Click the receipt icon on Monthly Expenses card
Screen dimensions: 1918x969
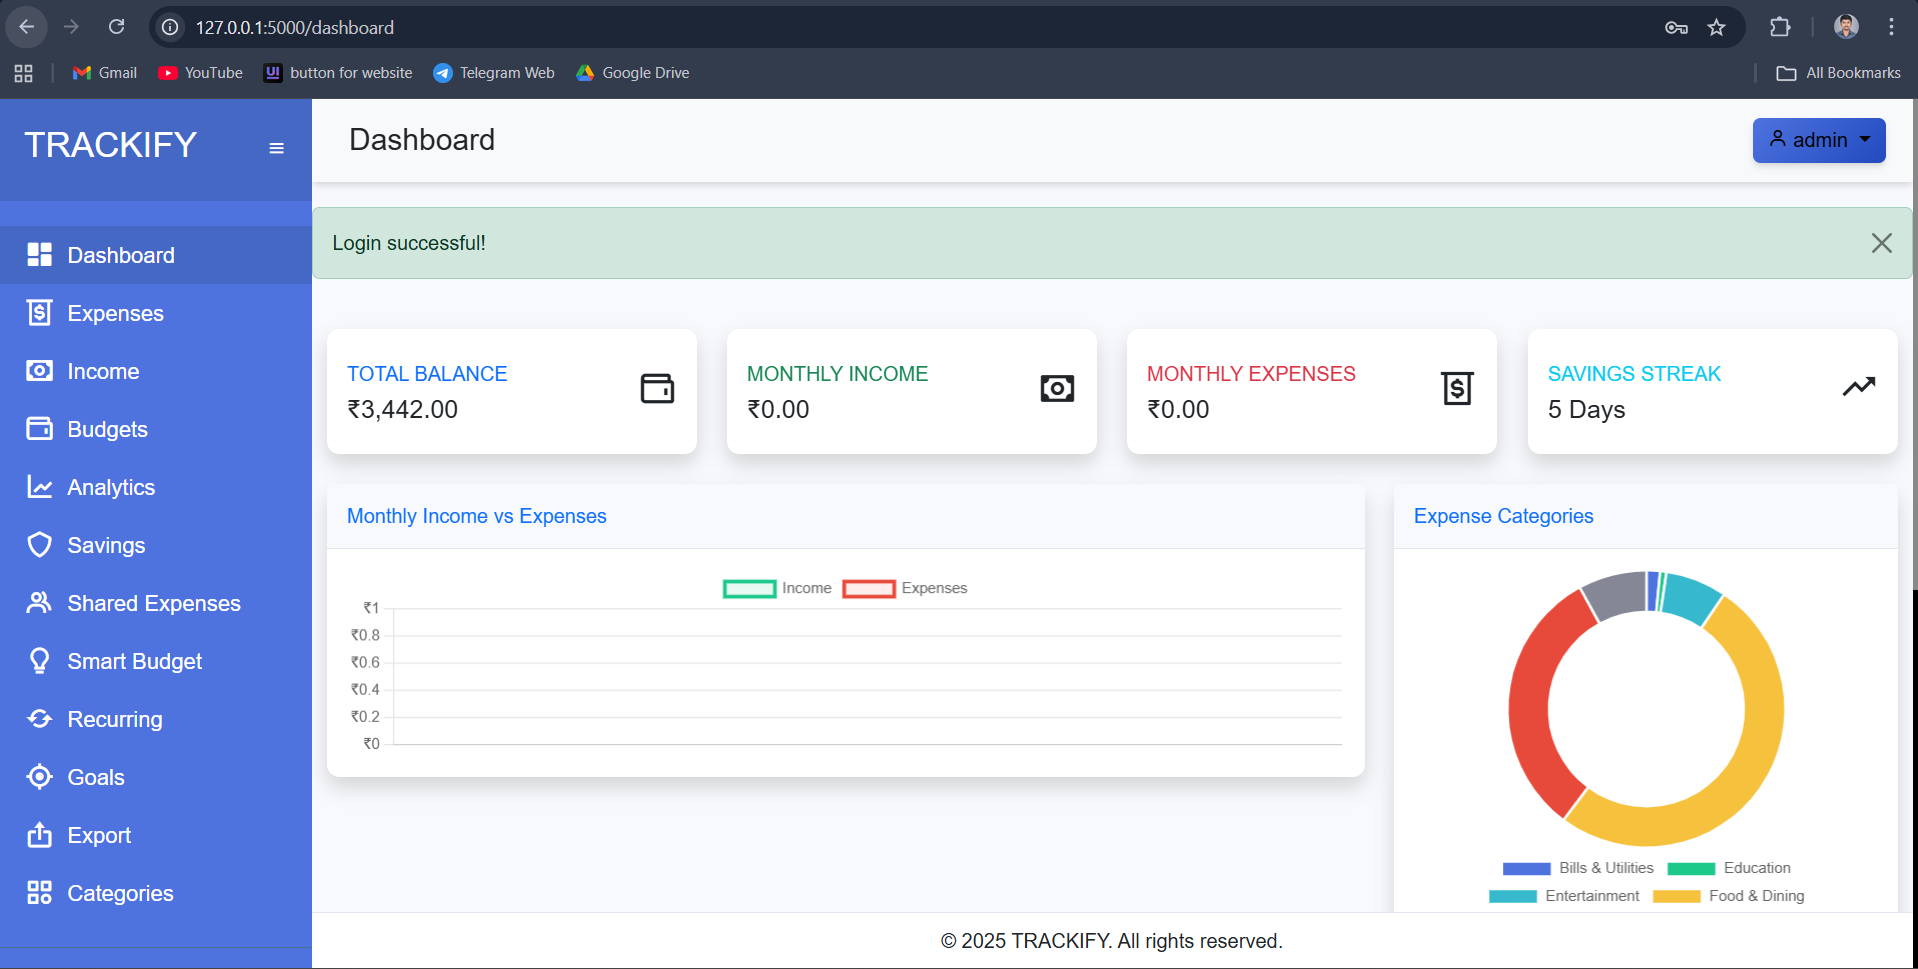point(1457,388)
